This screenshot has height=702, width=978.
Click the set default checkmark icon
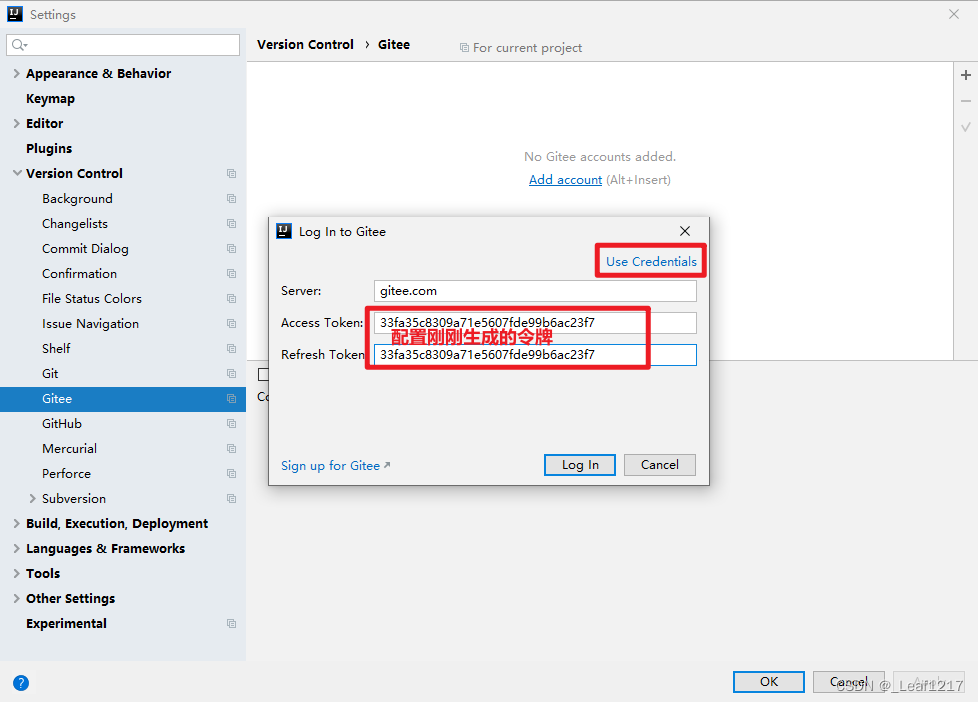[966, 127]
